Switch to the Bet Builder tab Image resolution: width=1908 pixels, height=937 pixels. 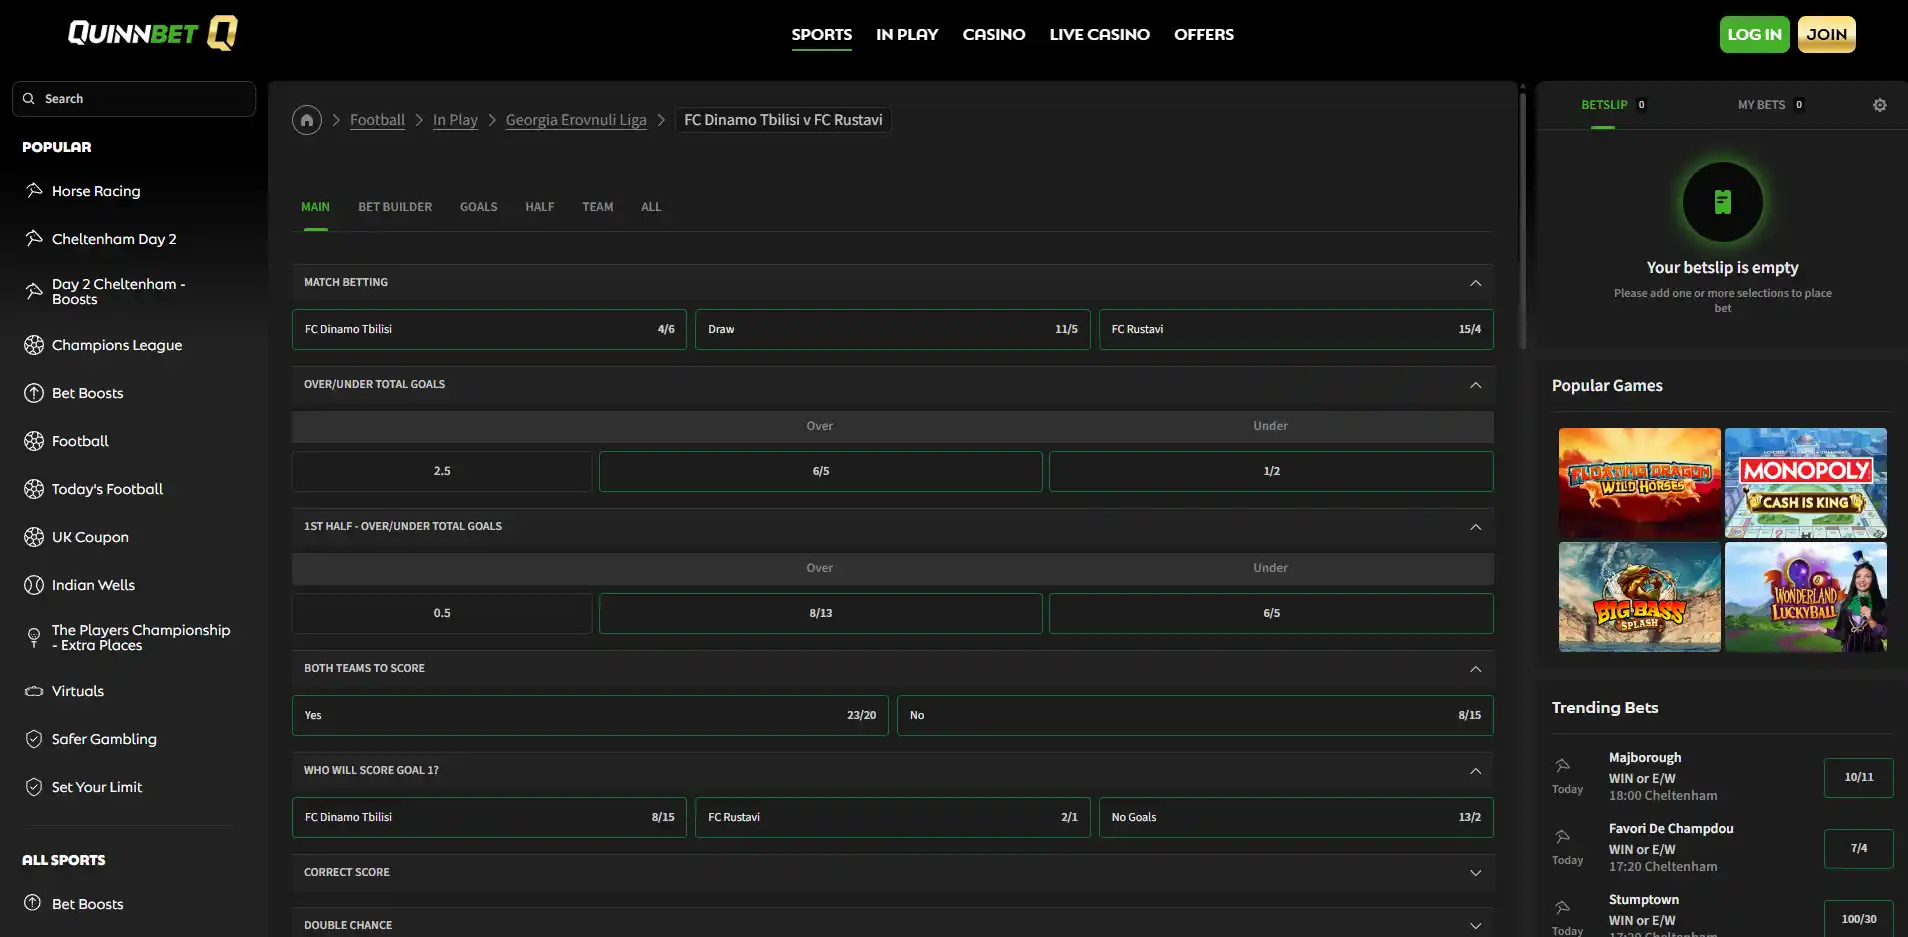(x=395, y=207)
